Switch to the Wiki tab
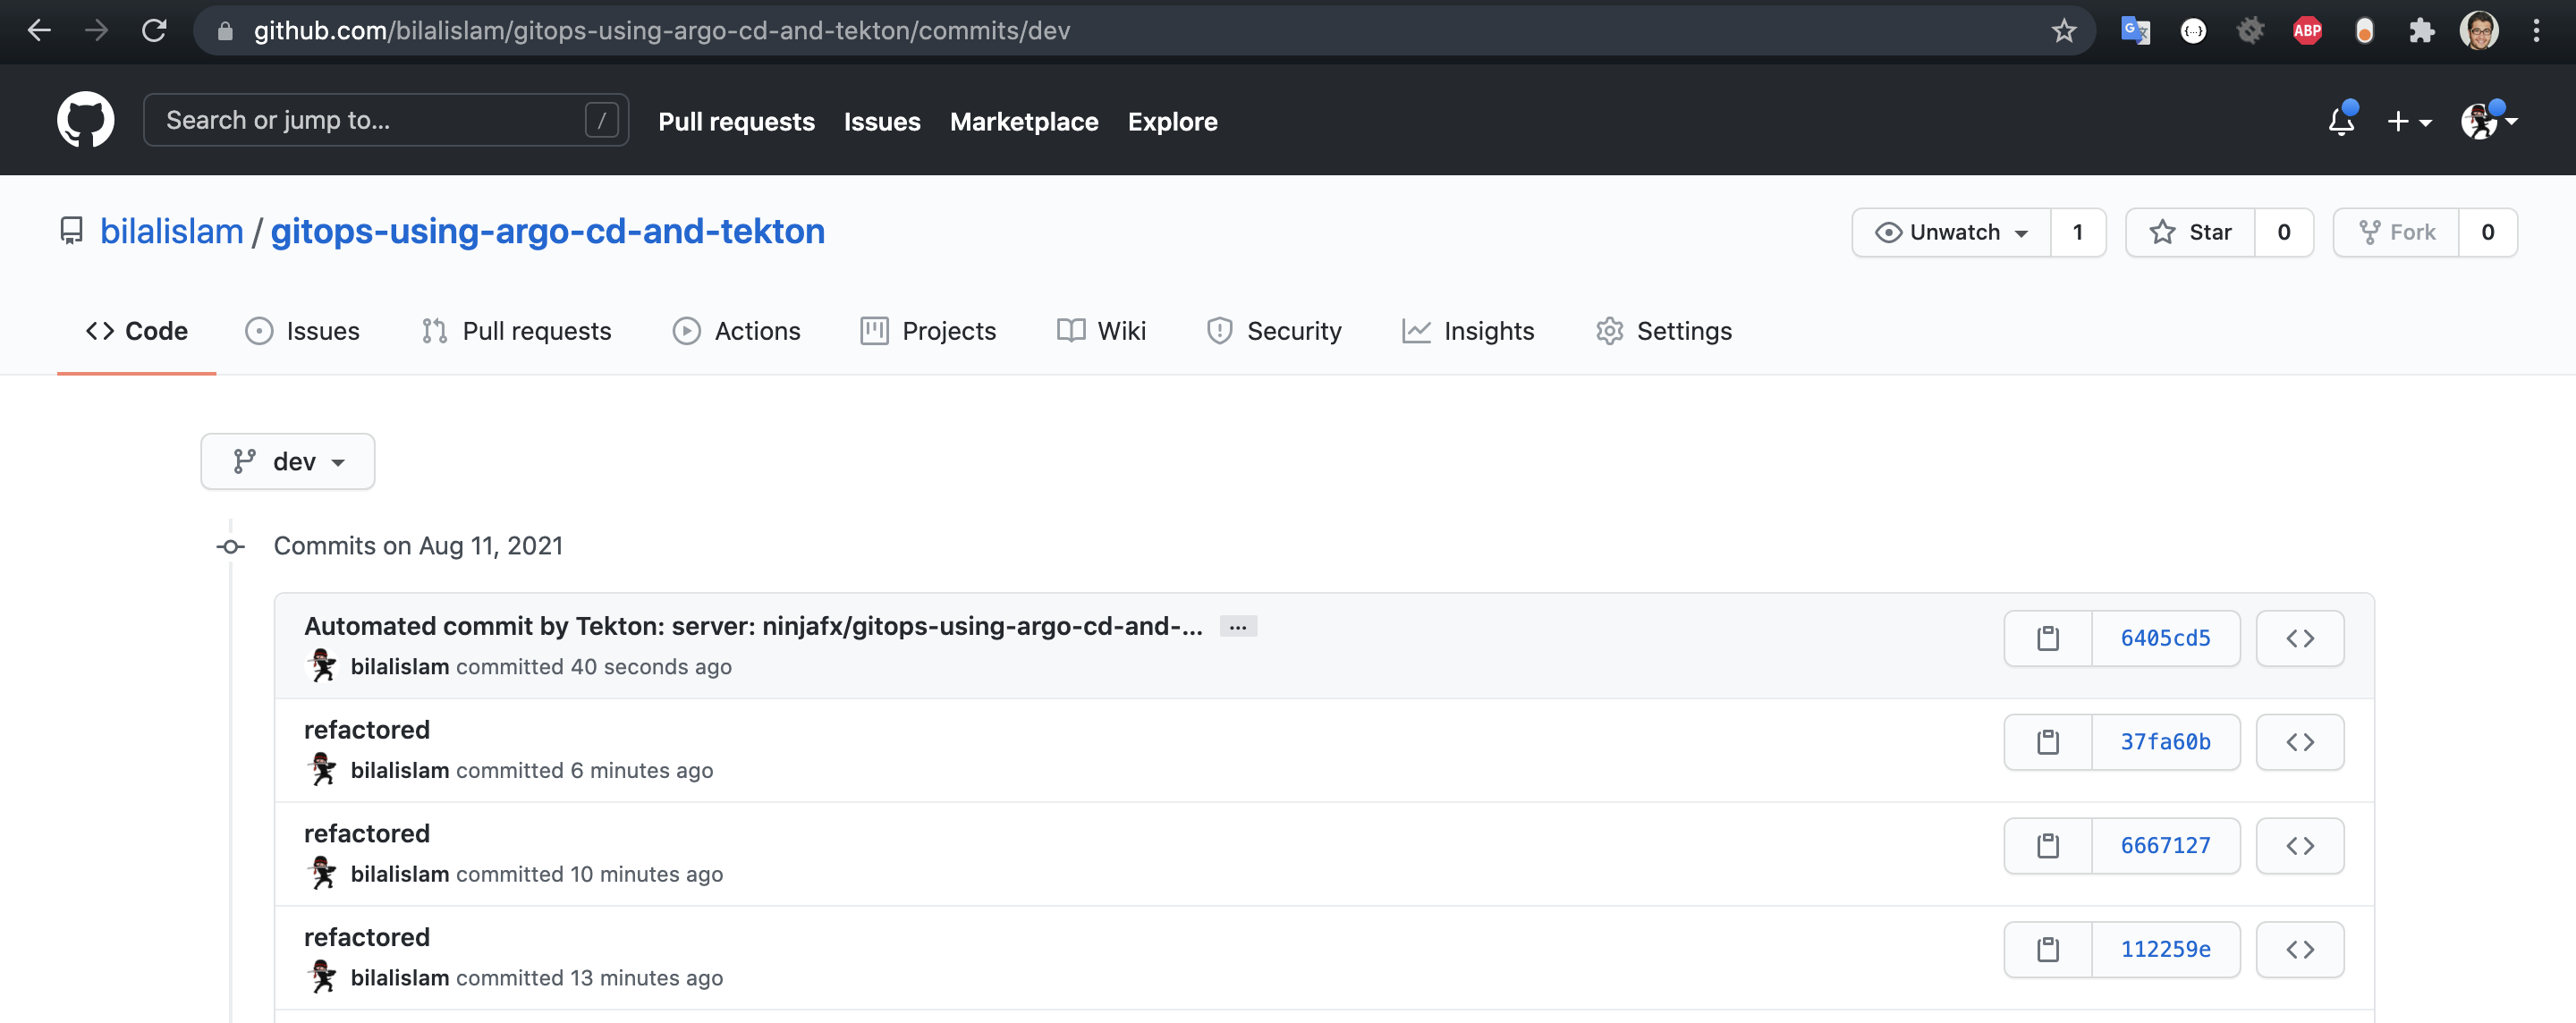2576x1023 pixels. coord(1101,331)
